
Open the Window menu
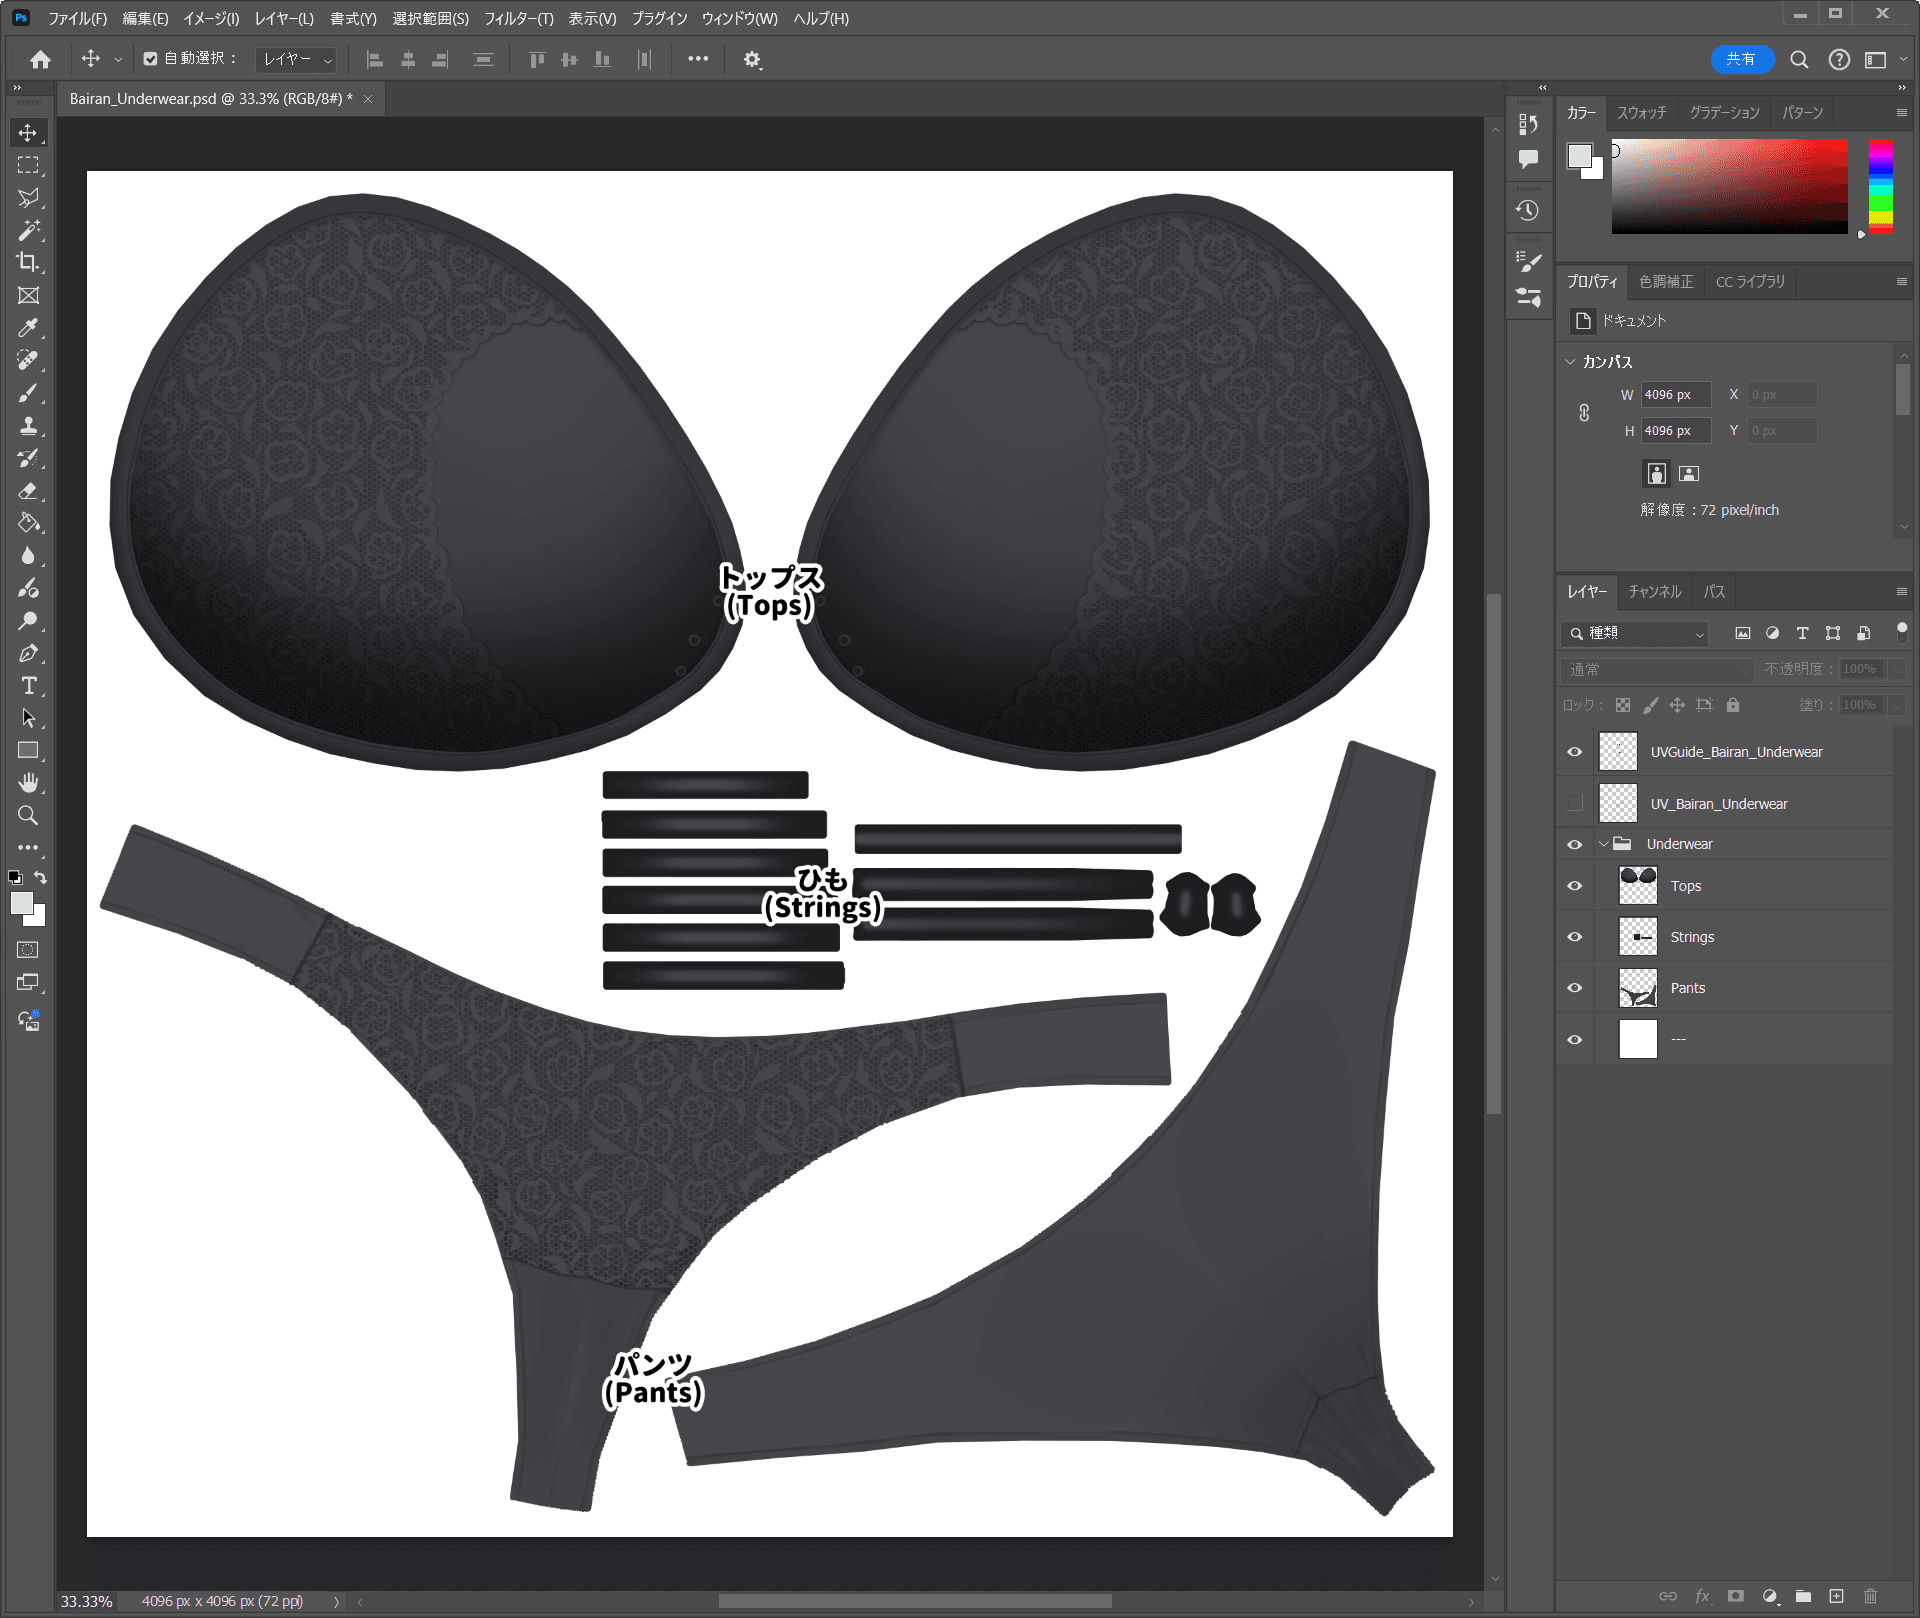point(739,19)
